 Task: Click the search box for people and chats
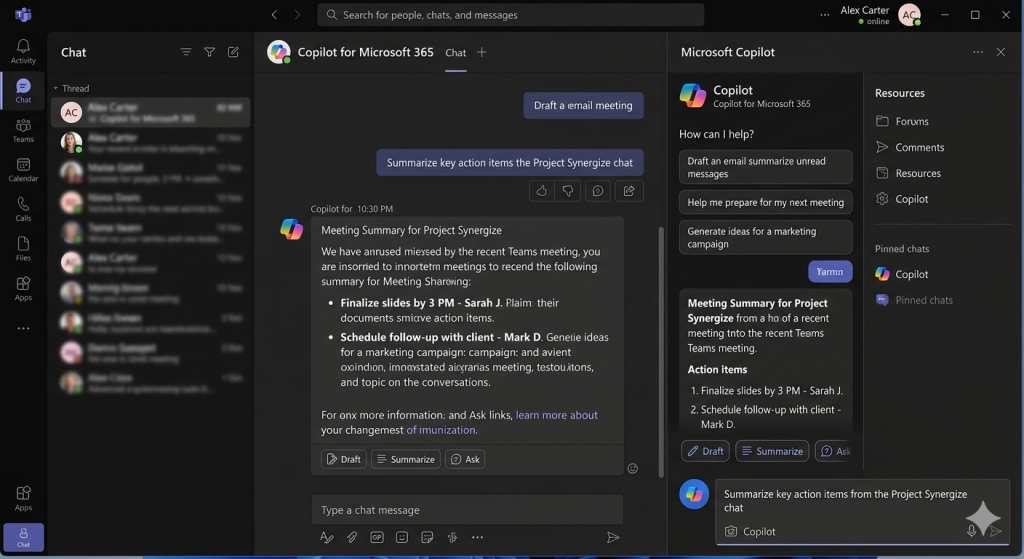[511, 14]
